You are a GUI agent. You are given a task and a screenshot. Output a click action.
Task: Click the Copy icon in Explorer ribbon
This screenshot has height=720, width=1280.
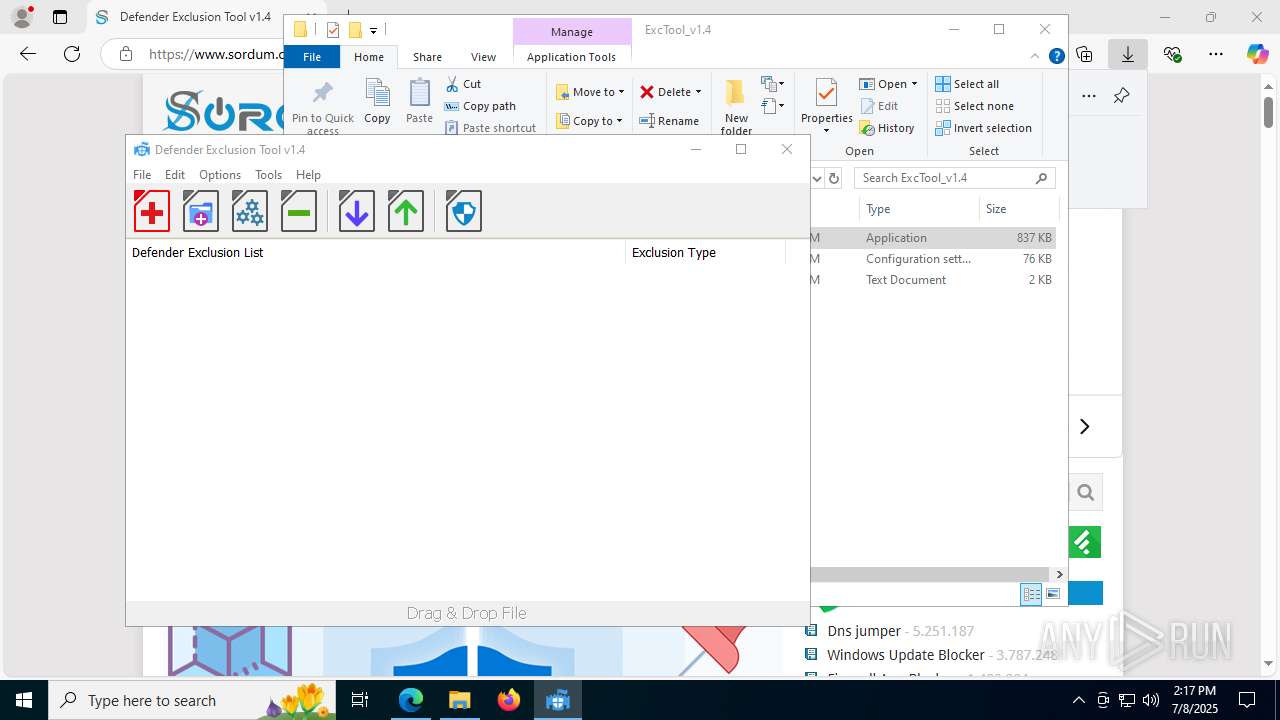point(377,101)
